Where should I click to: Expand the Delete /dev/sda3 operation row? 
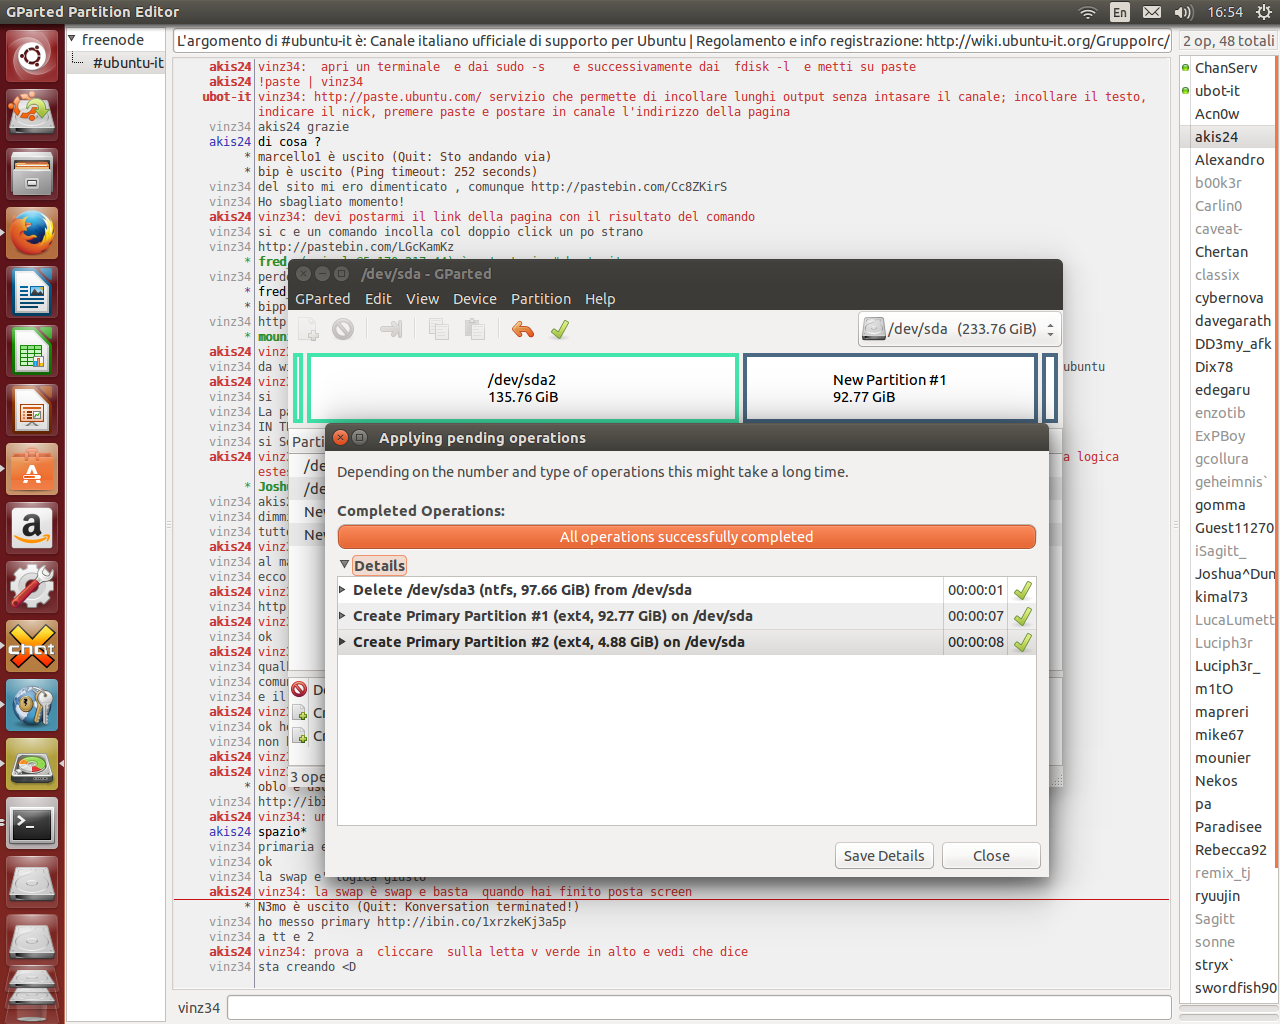pyautogui.click(x=343, y=590)
